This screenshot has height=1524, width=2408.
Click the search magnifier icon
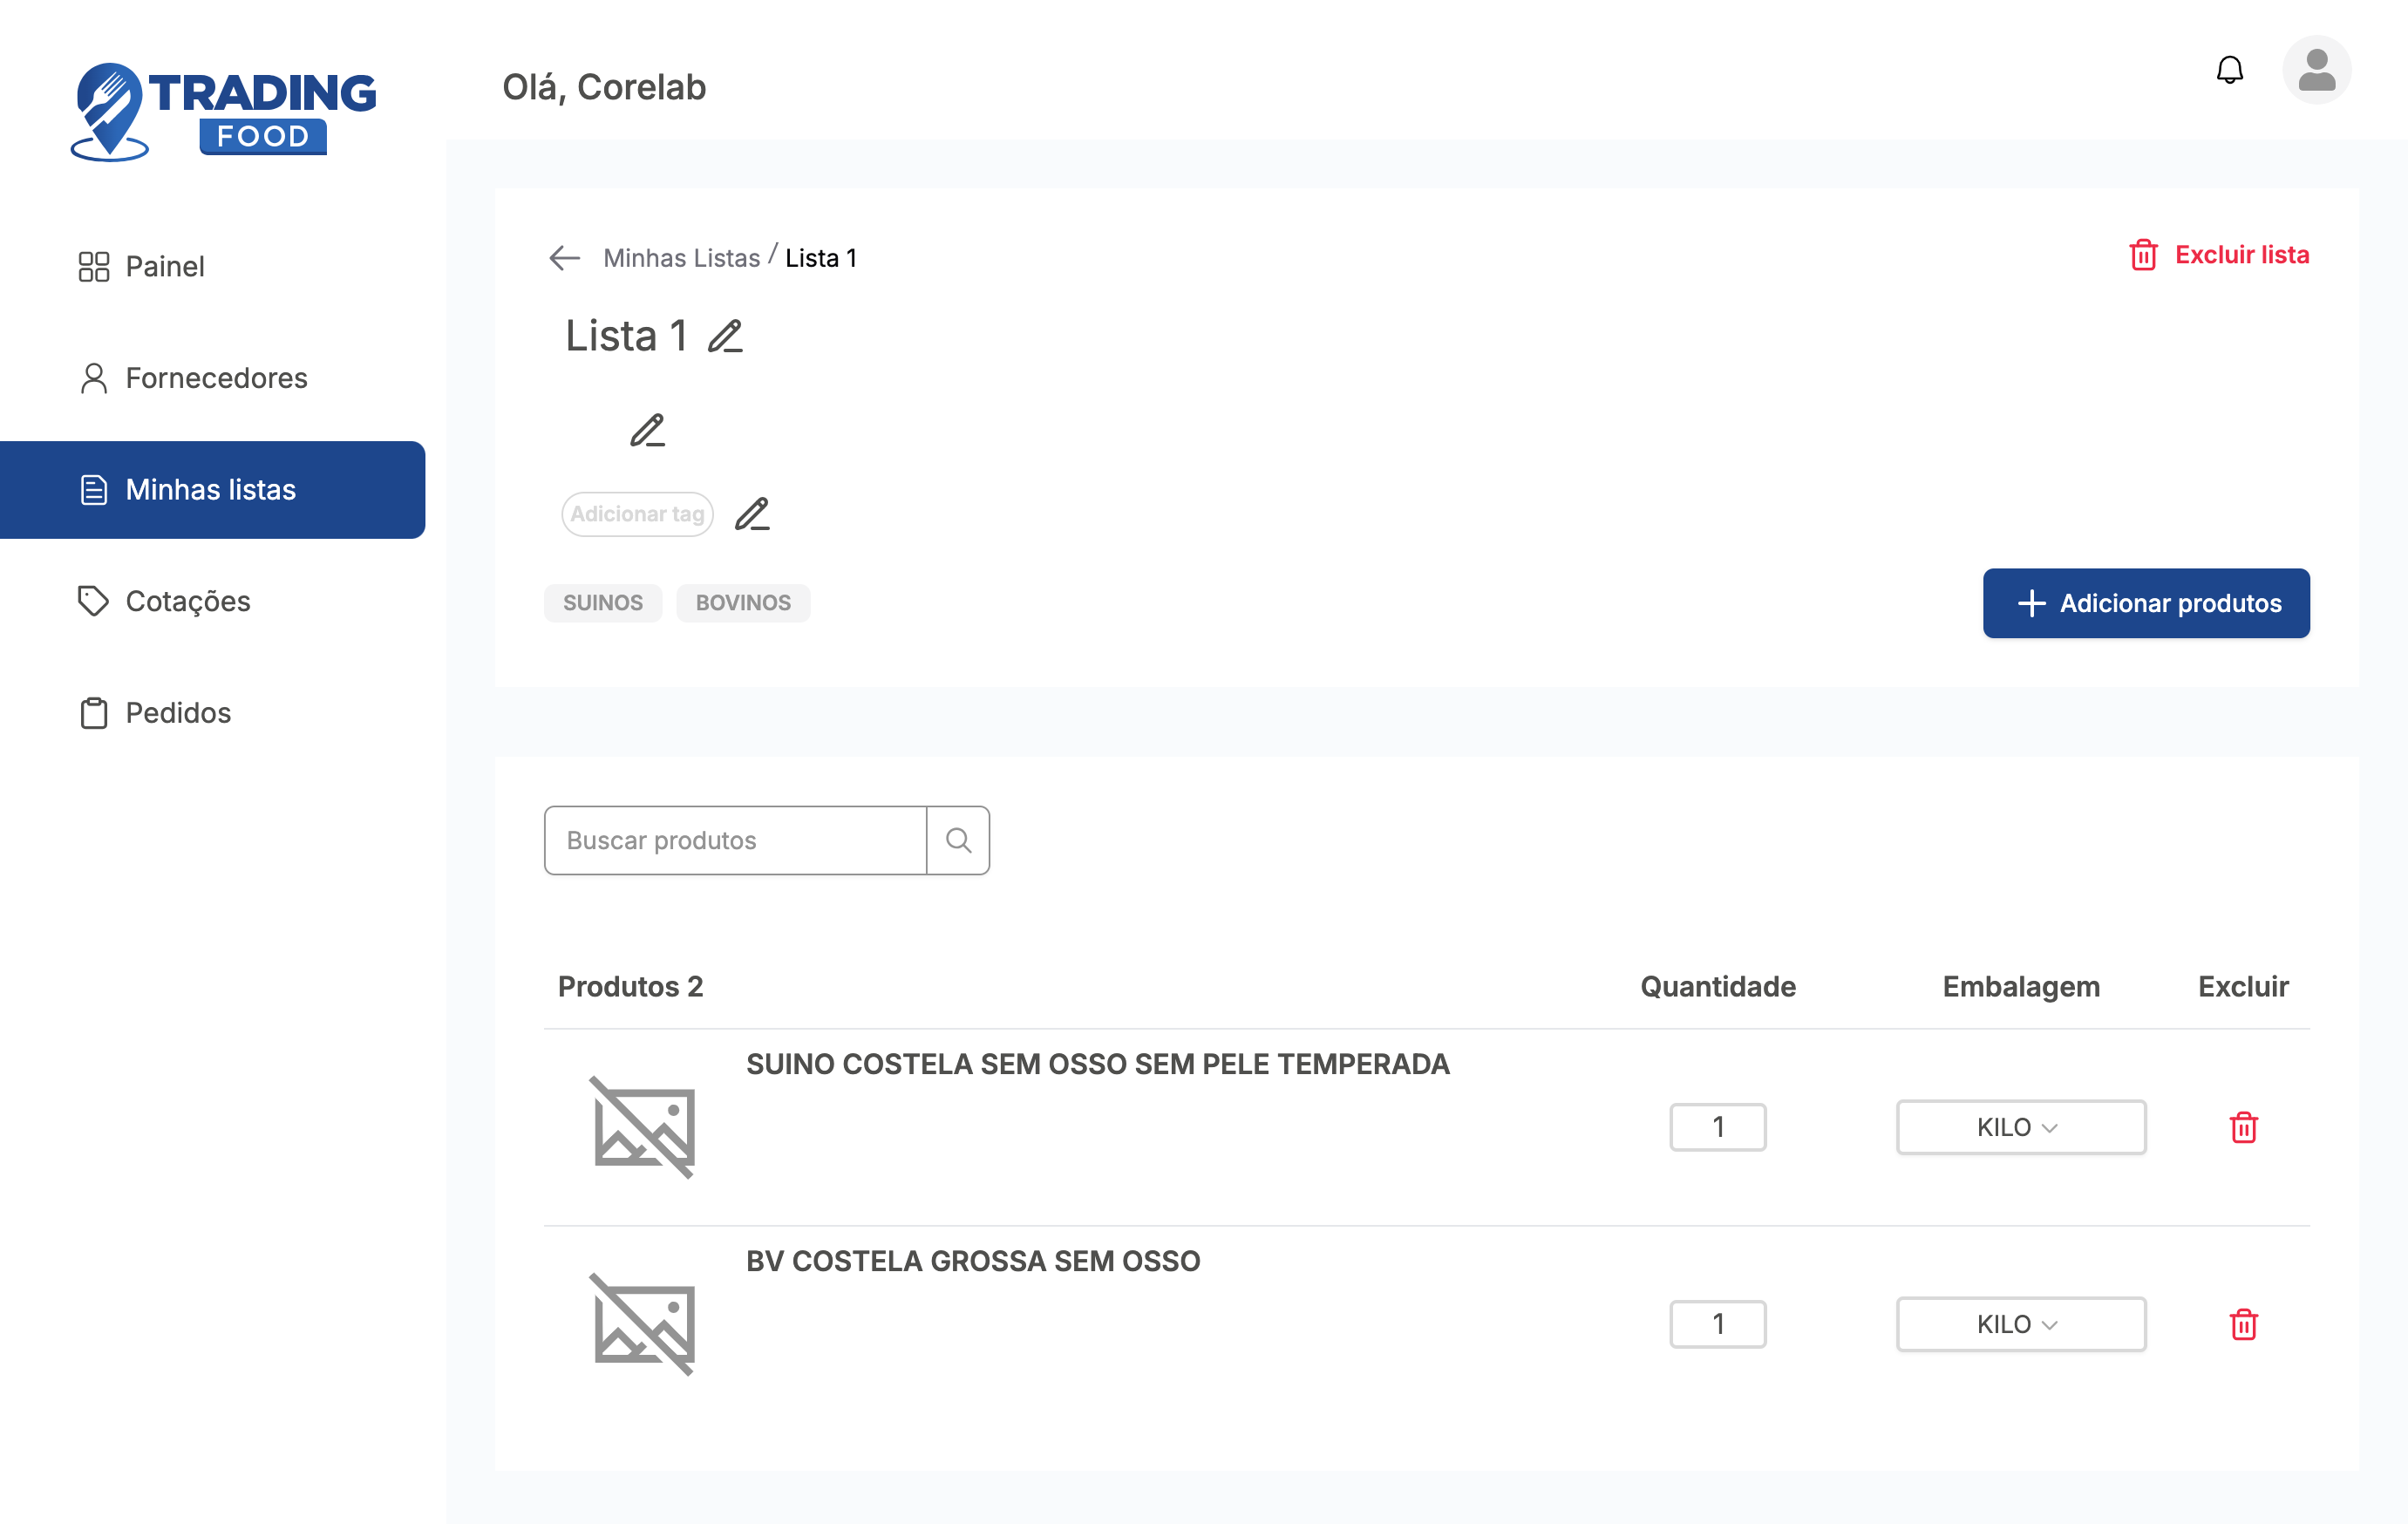tap(958, 840)
